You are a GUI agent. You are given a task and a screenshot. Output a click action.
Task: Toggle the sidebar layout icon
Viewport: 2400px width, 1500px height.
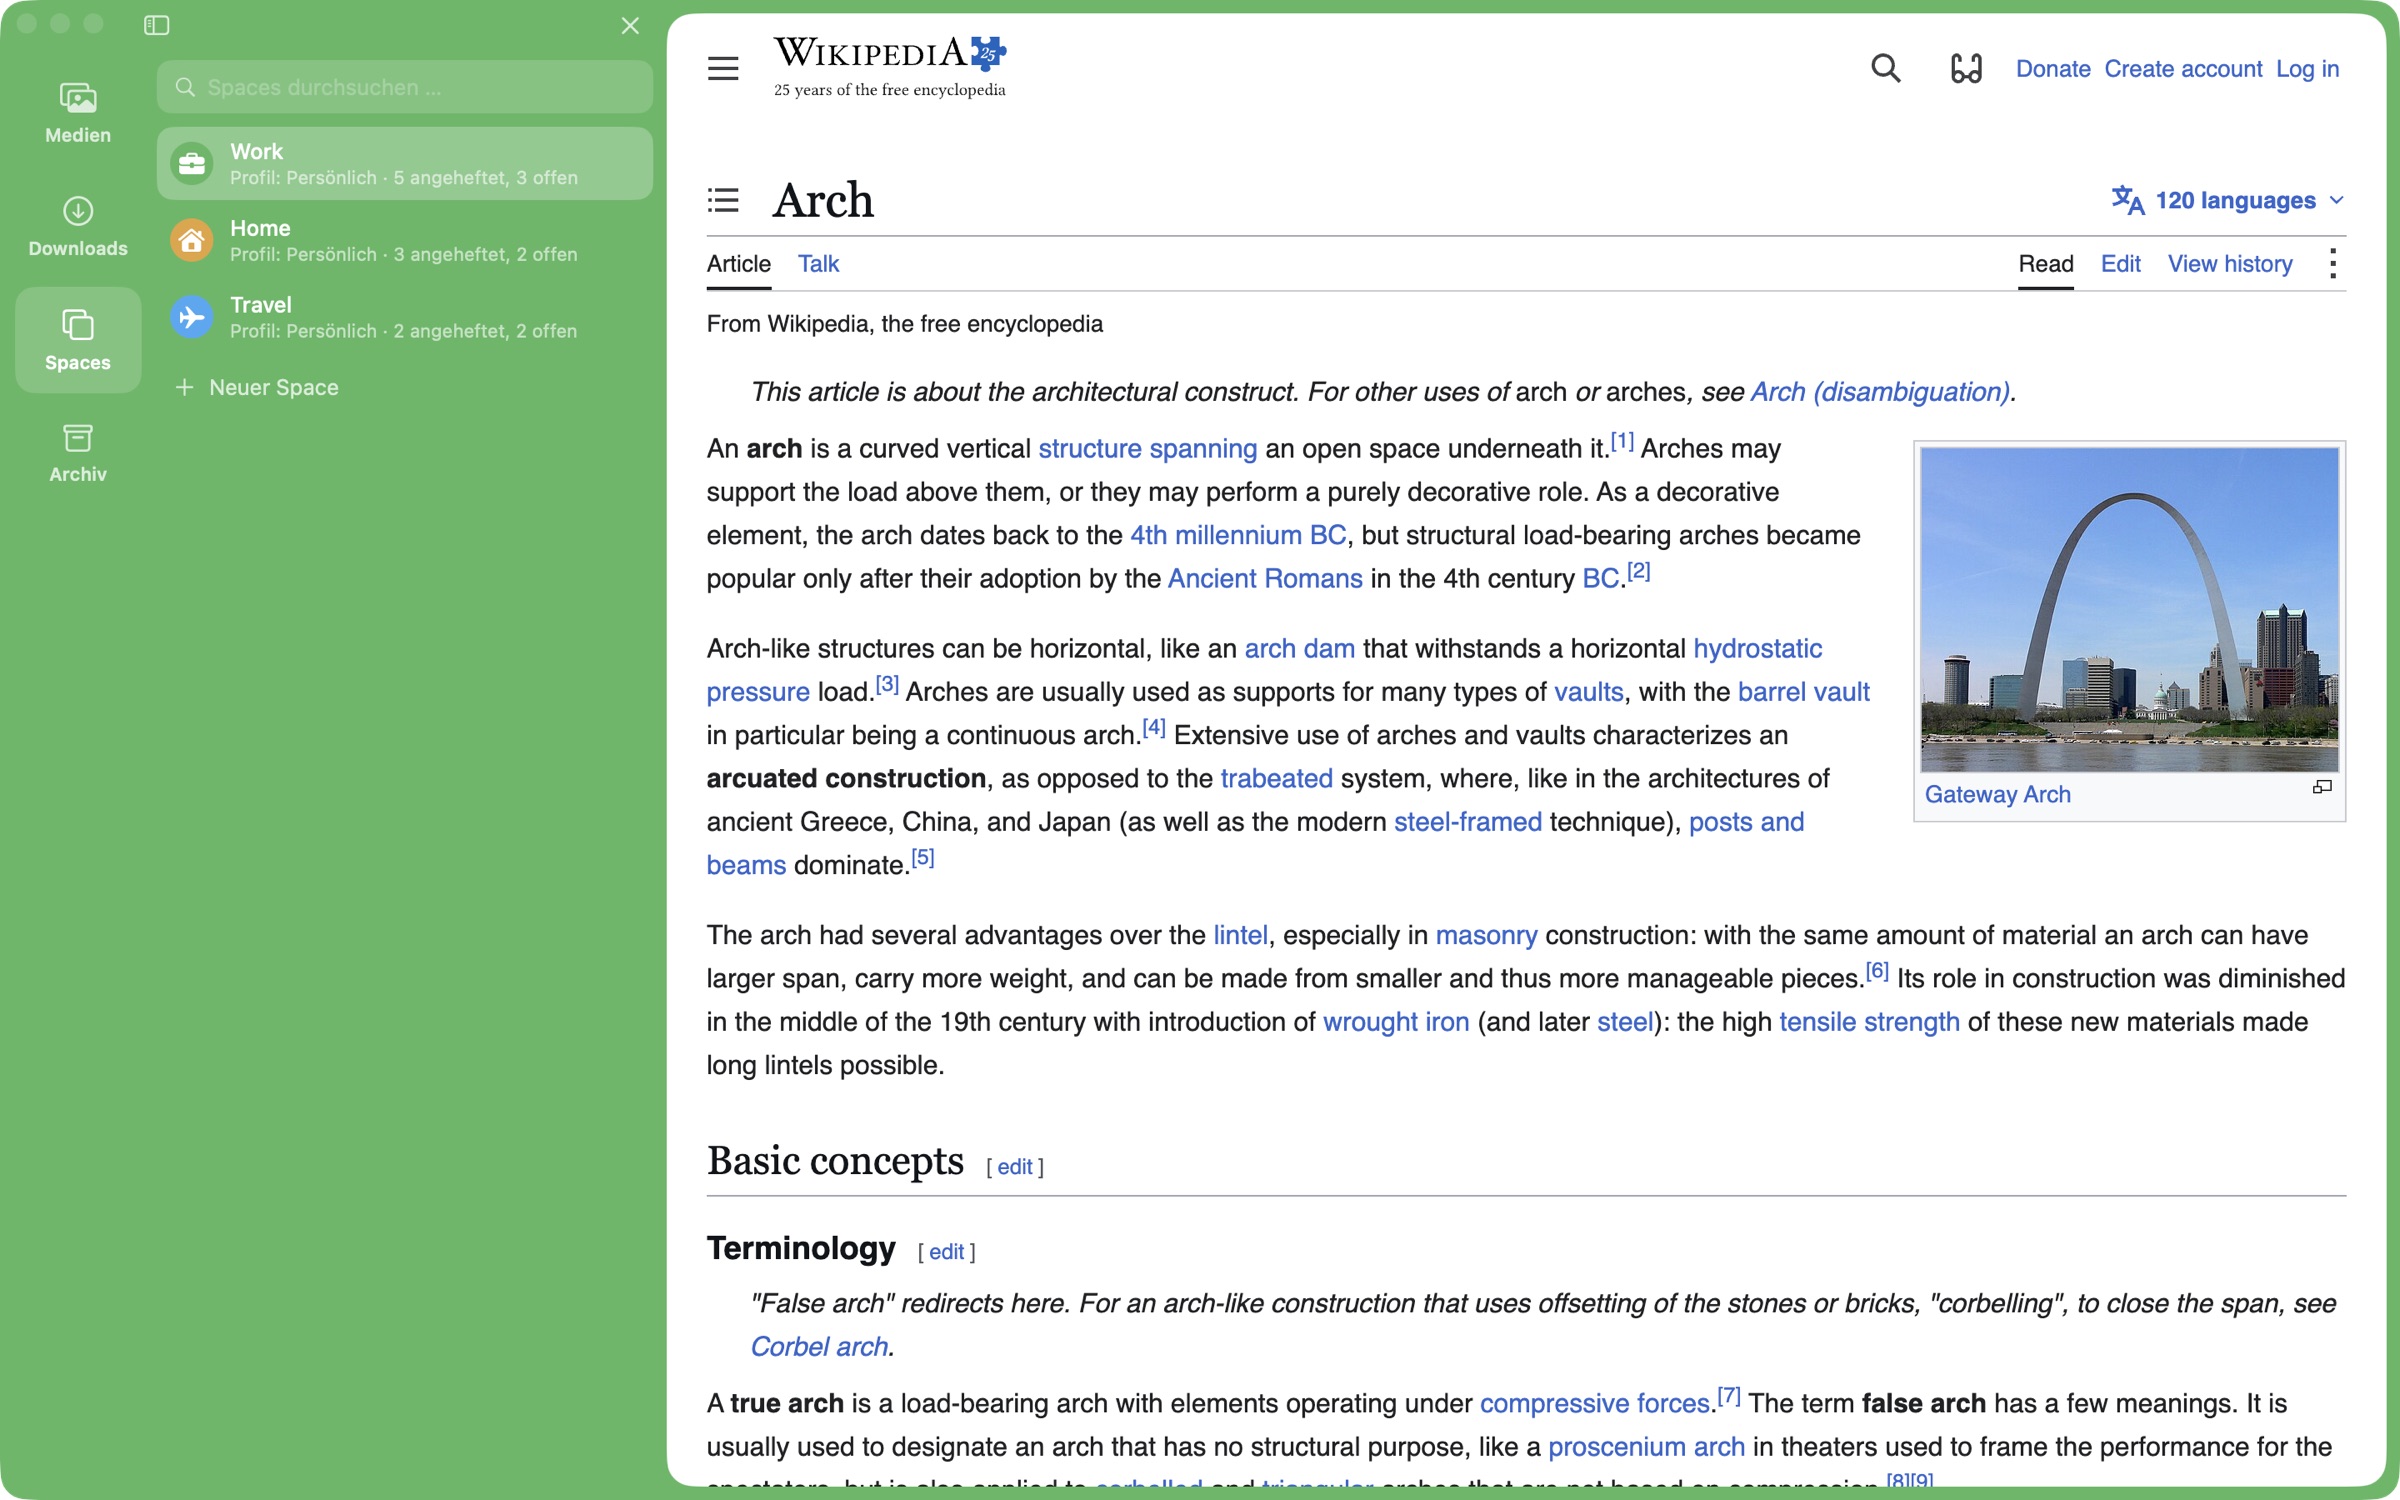[157, 25]
